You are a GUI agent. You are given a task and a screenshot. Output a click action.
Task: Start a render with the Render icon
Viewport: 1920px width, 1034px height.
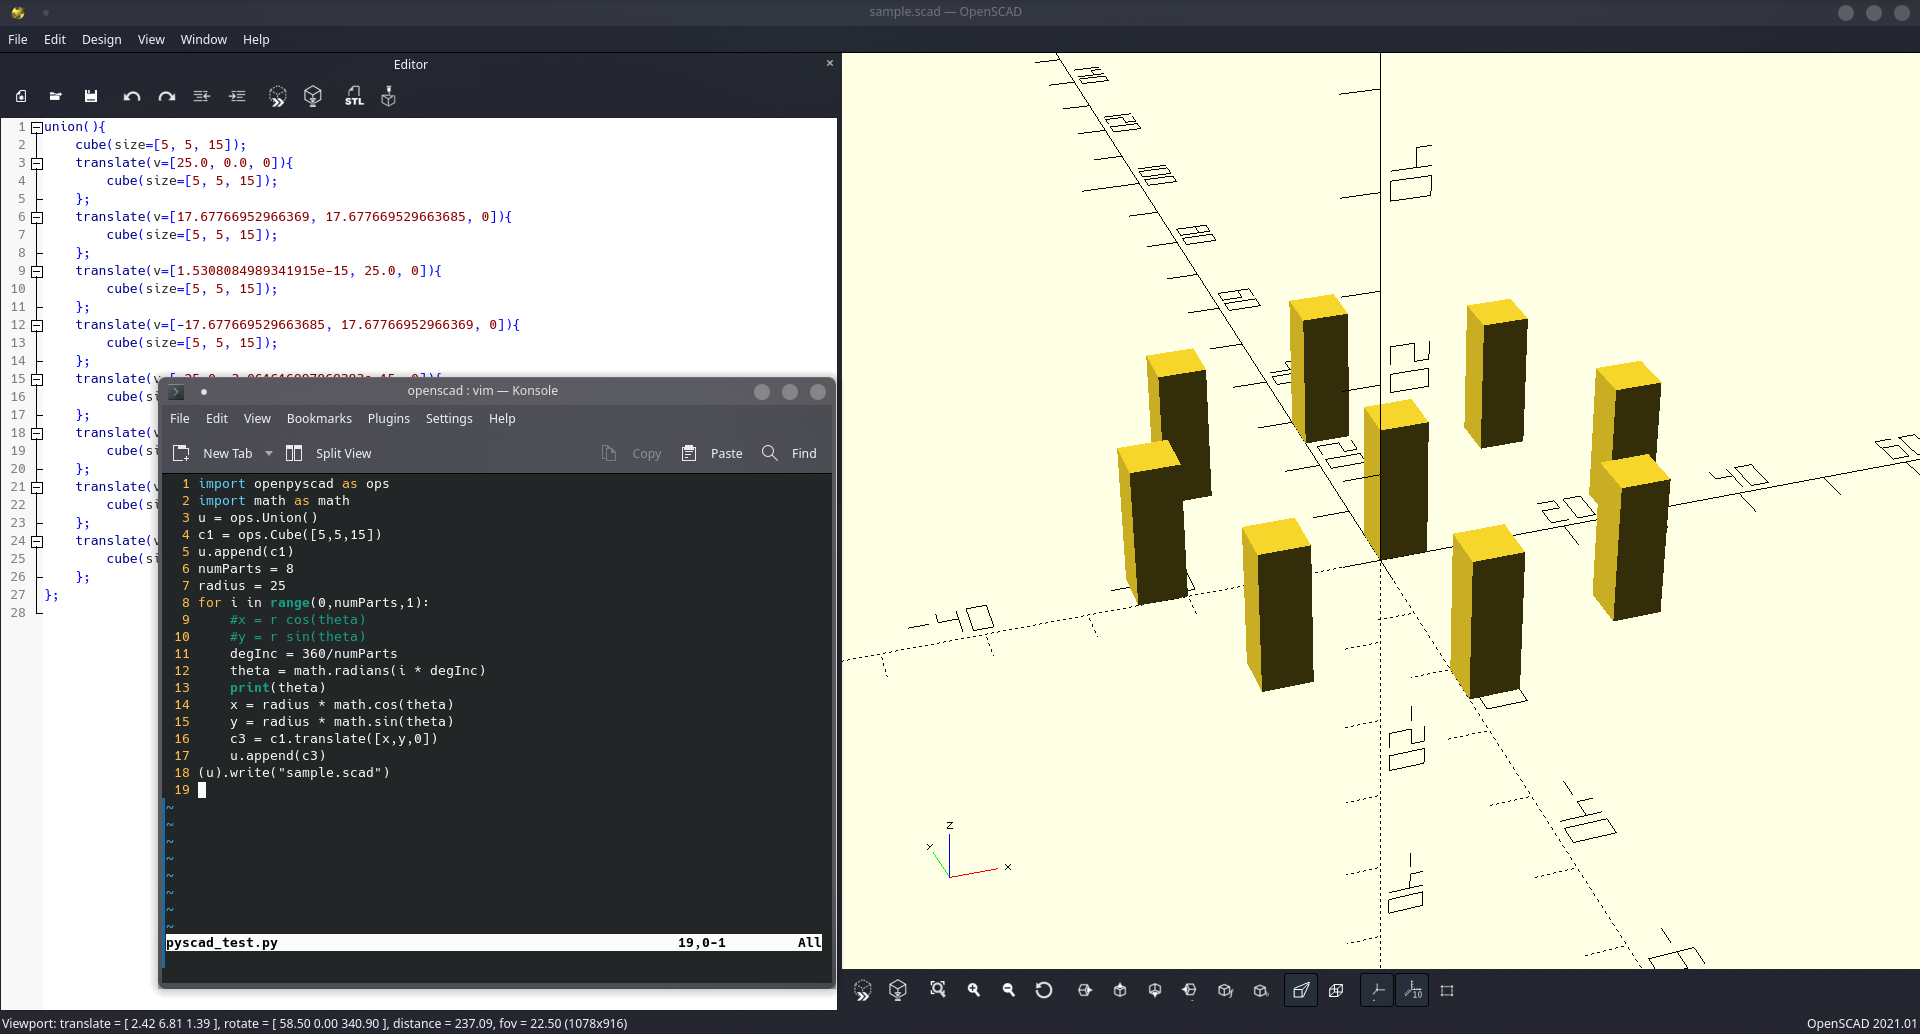coord(313,96)
